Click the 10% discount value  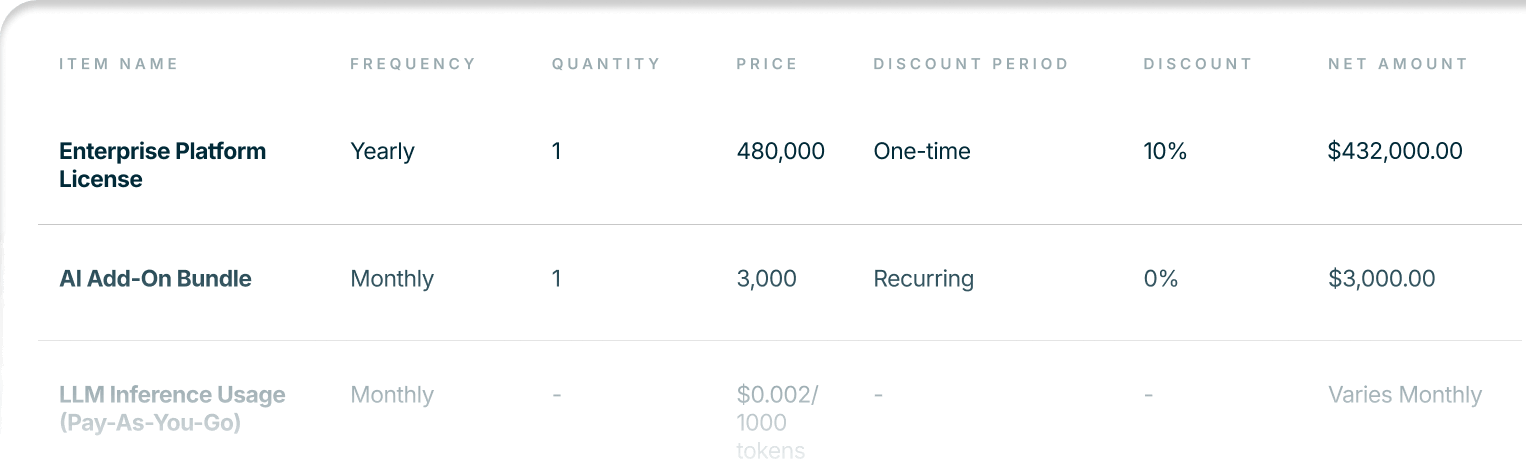(1164, 152)
